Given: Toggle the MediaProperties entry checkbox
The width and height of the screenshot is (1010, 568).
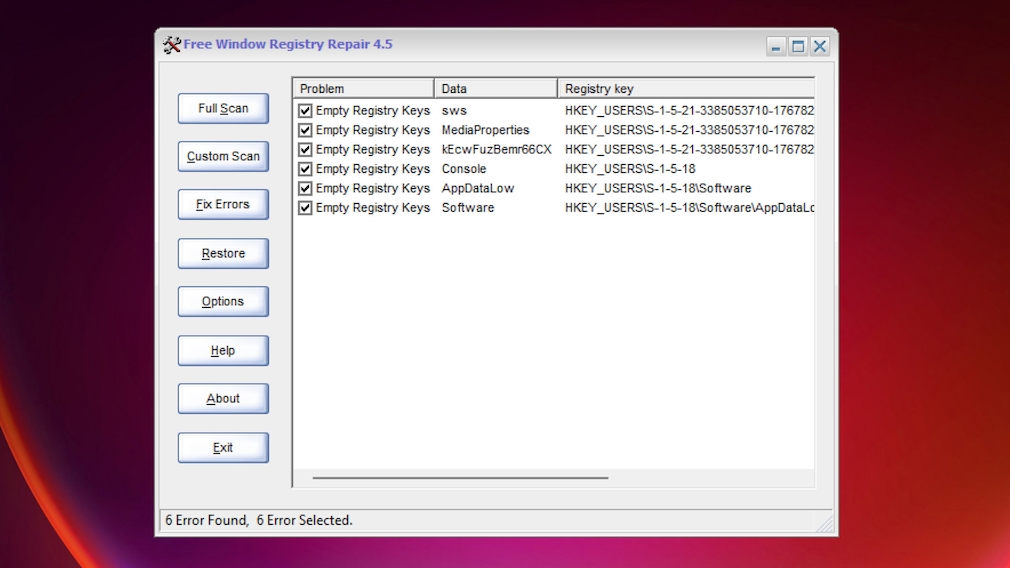Looking at the screenshot, I should [x=305, y=130].
